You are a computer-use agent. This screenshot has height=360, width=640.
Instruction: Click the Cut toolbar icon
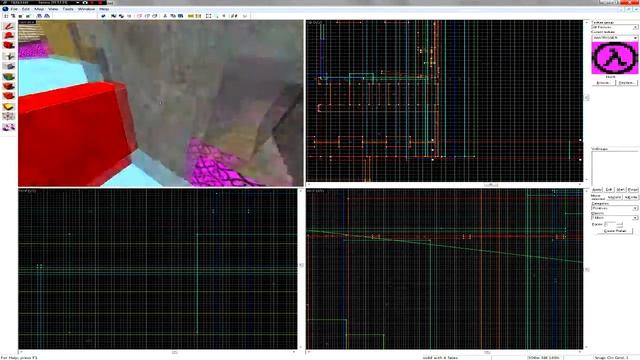click(165, 16)
